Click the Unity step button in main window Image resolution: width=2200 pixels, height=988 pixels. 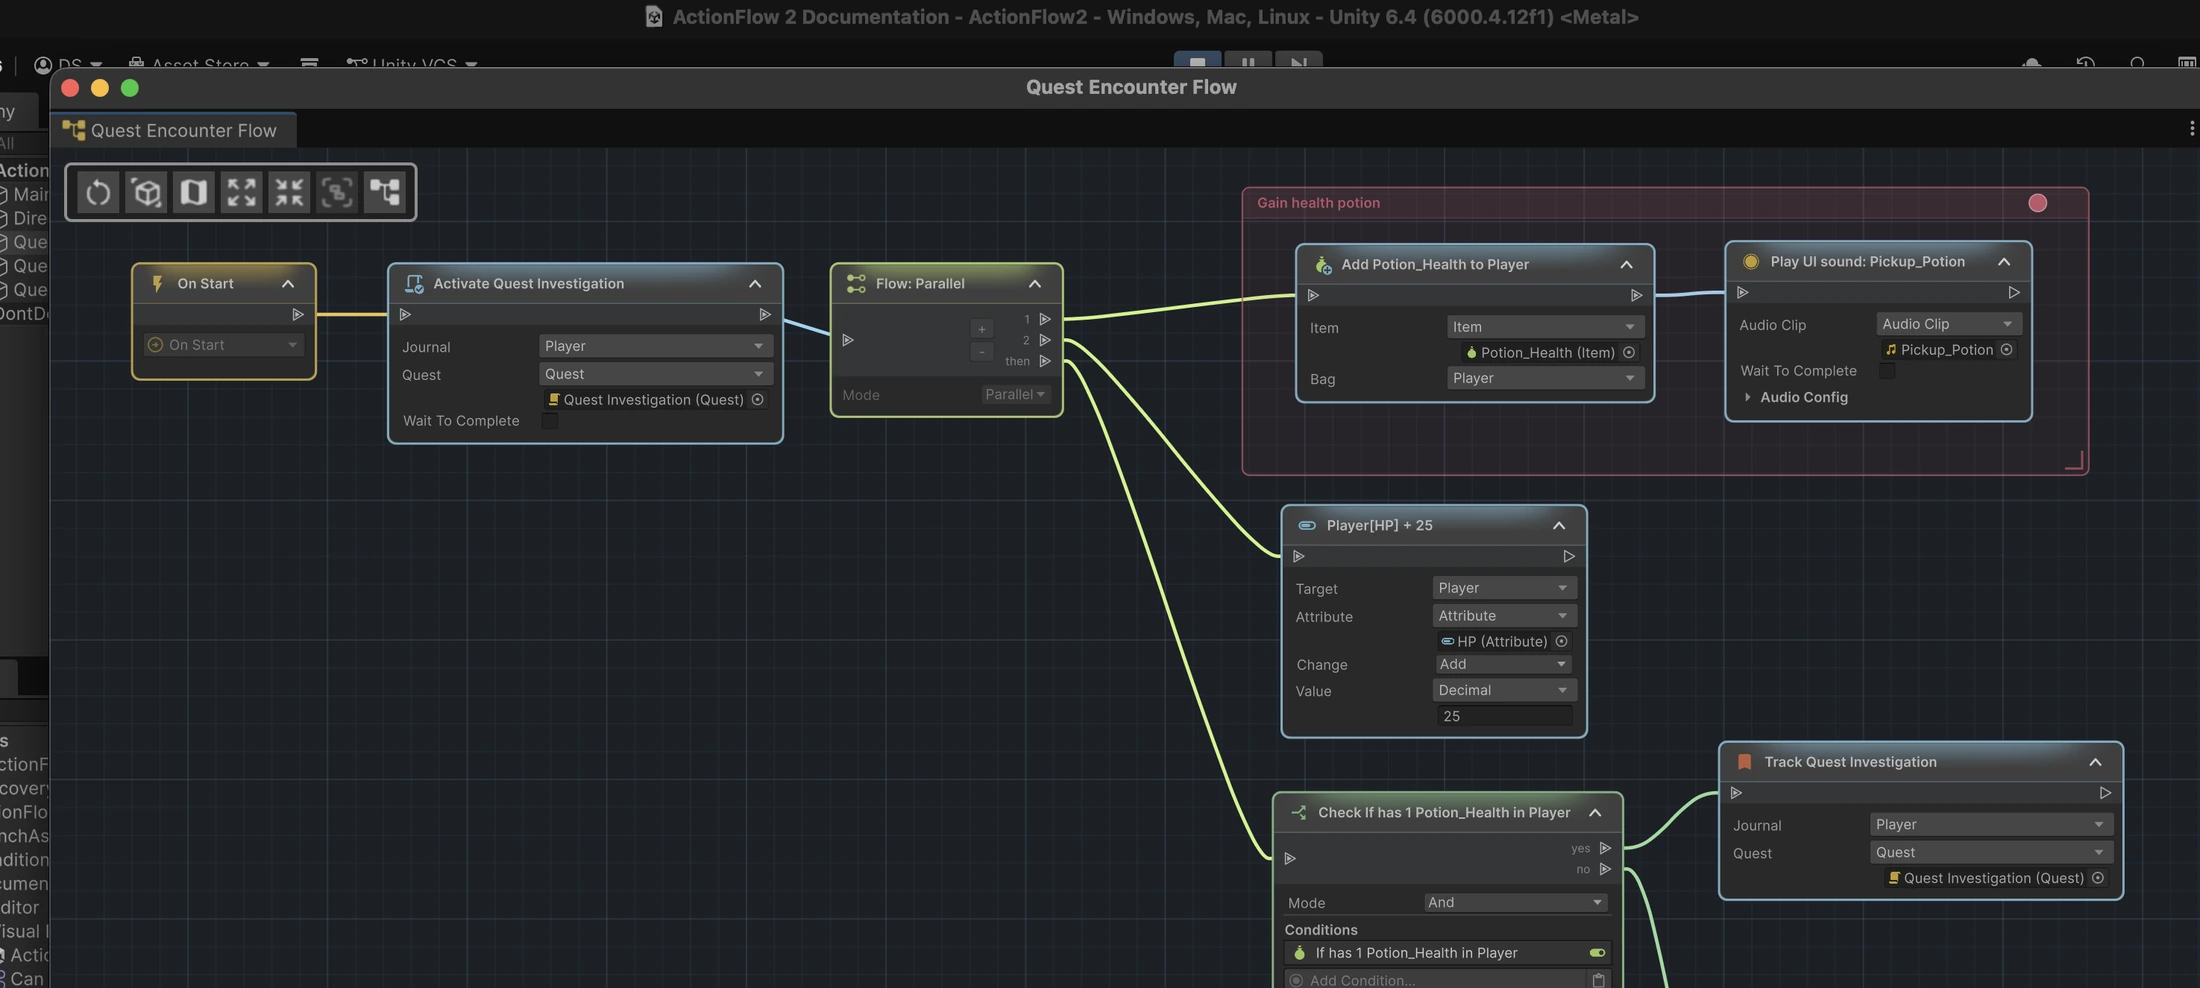(1298, 62)
